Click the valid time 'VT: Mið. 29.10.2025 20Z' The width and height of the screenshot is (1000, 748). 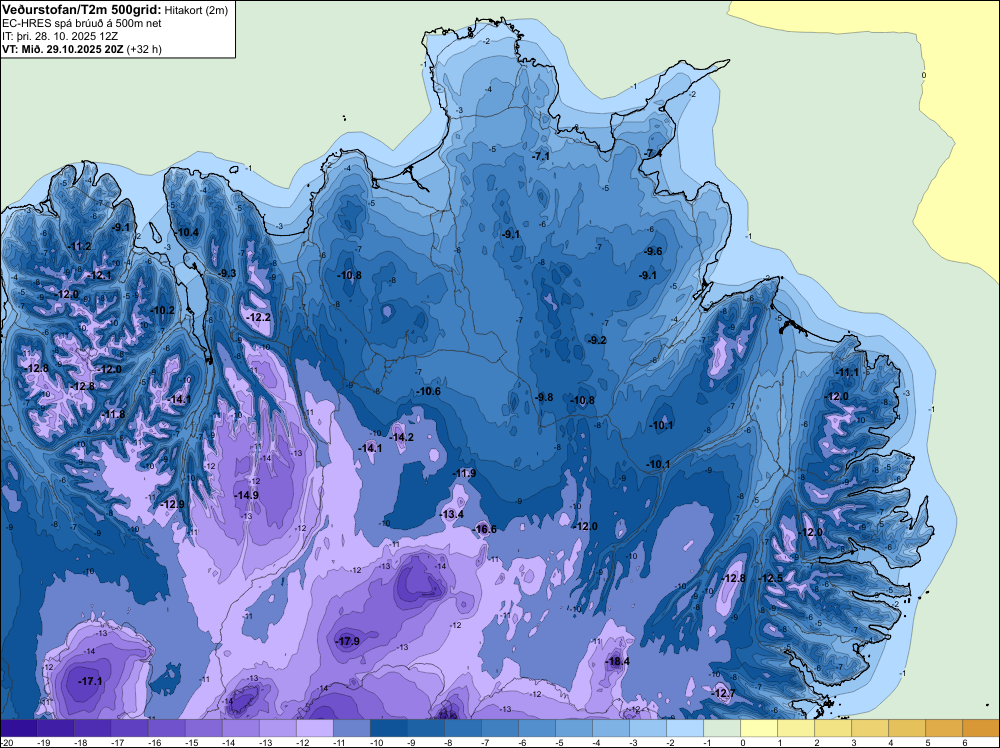click(62, 49)
